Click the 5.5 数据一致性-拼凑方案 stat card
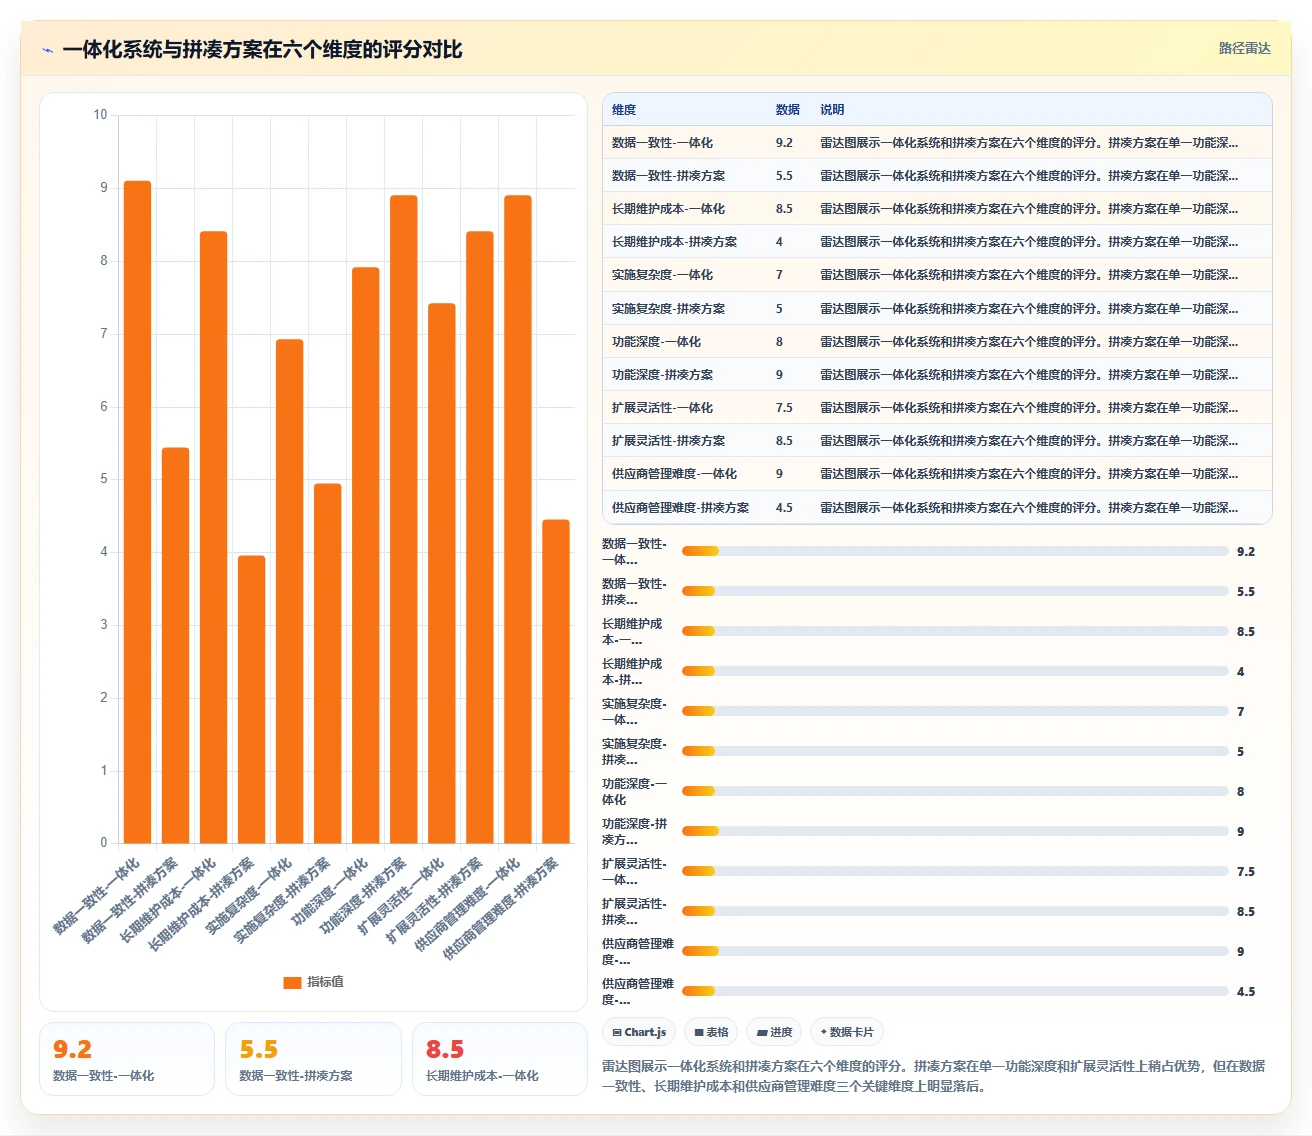Viewport: 1312px width, 1136px height. click(x=313, y=1059)
